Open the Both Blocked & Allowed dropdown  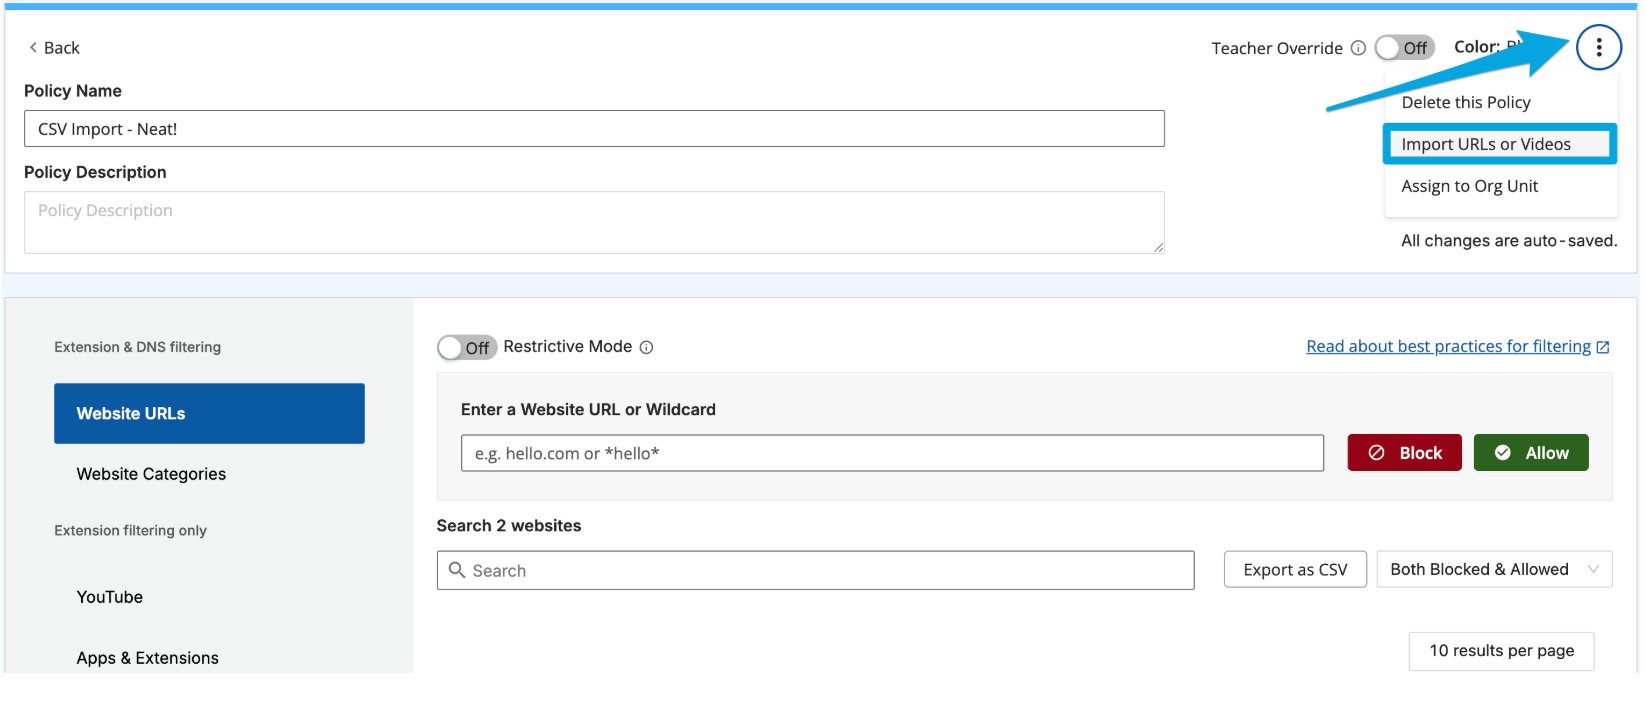pos(1494,570)
